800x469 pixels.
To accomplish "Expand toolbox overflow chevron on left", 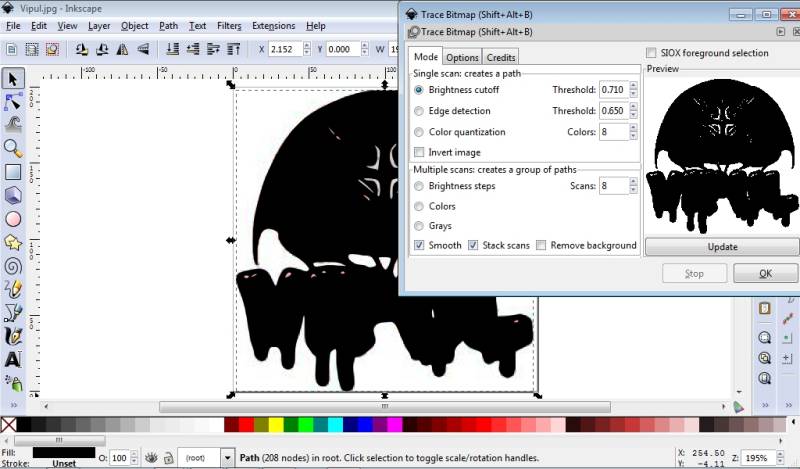I will [x=14, y=405].
